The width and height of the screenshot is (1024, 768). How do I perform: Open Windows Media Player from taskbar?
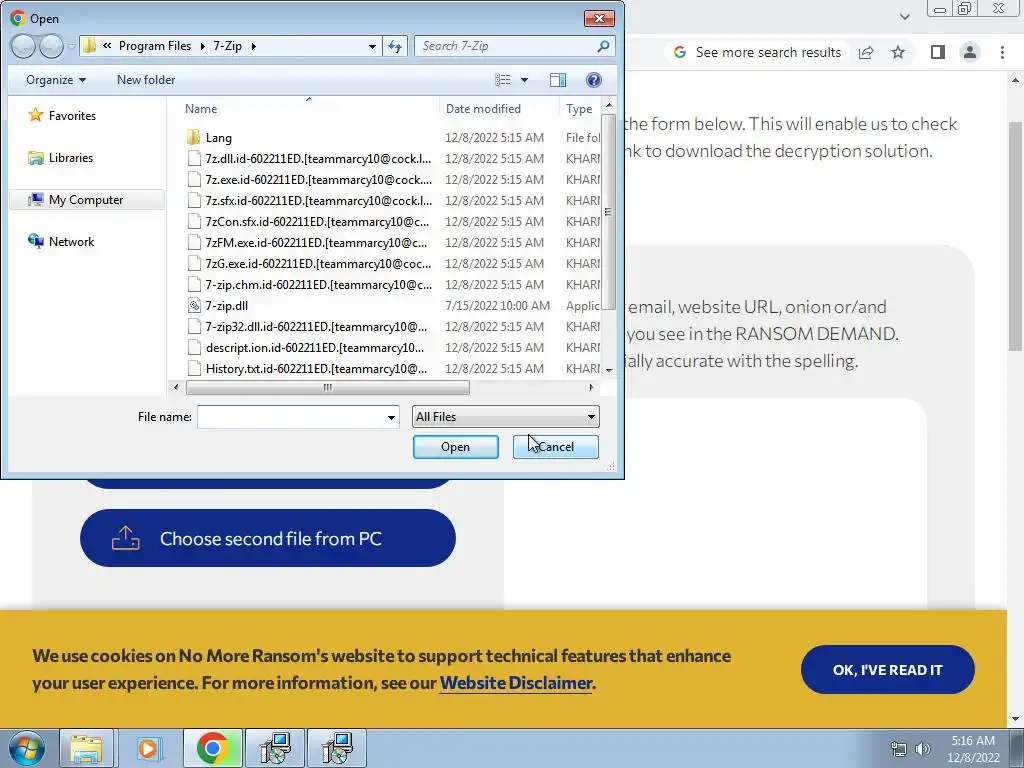pyautogui.click(x=148, y=748)
